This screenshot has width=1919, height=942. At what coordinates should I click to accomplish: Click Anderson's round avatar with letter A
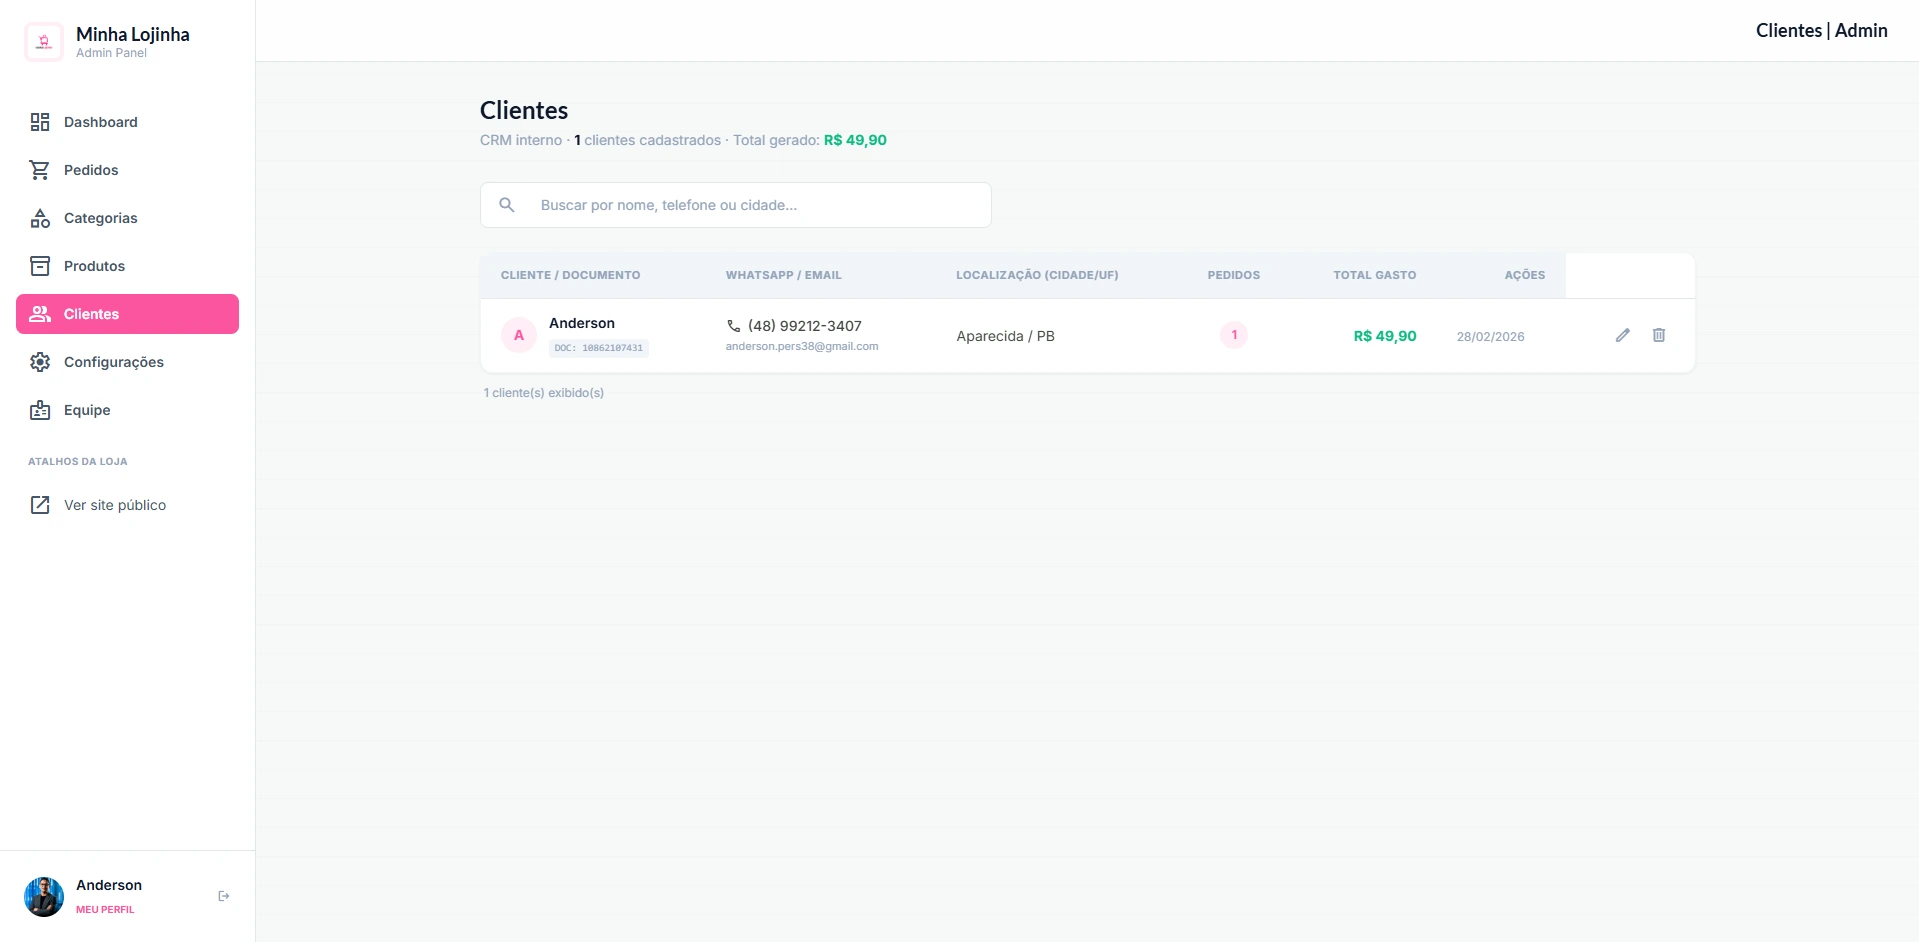pos(518,335)
